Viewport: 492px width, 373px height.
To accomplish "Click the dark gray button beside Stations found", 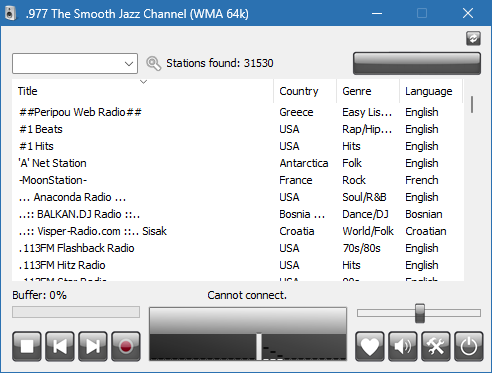I will [x=417, y=63].
